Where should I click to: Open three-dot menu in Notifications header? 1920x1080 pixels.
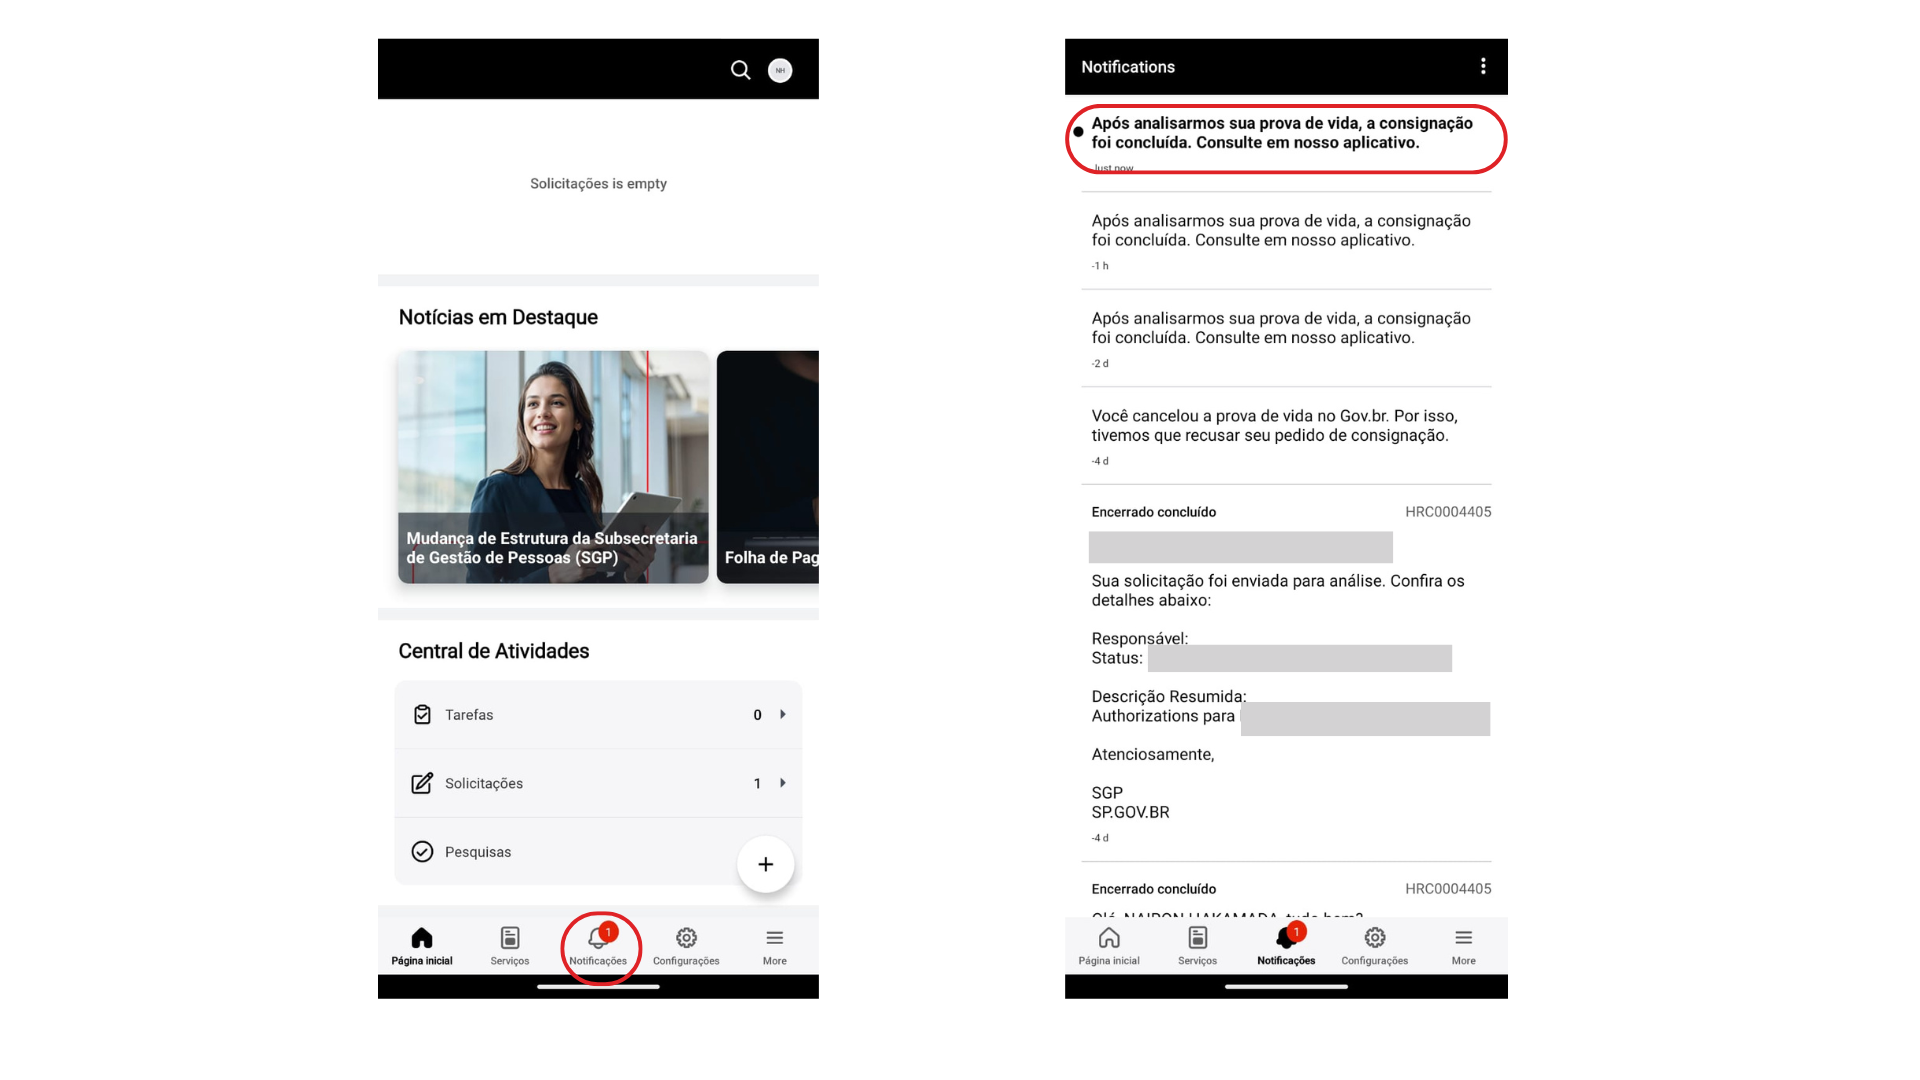tap(1483, 66)
